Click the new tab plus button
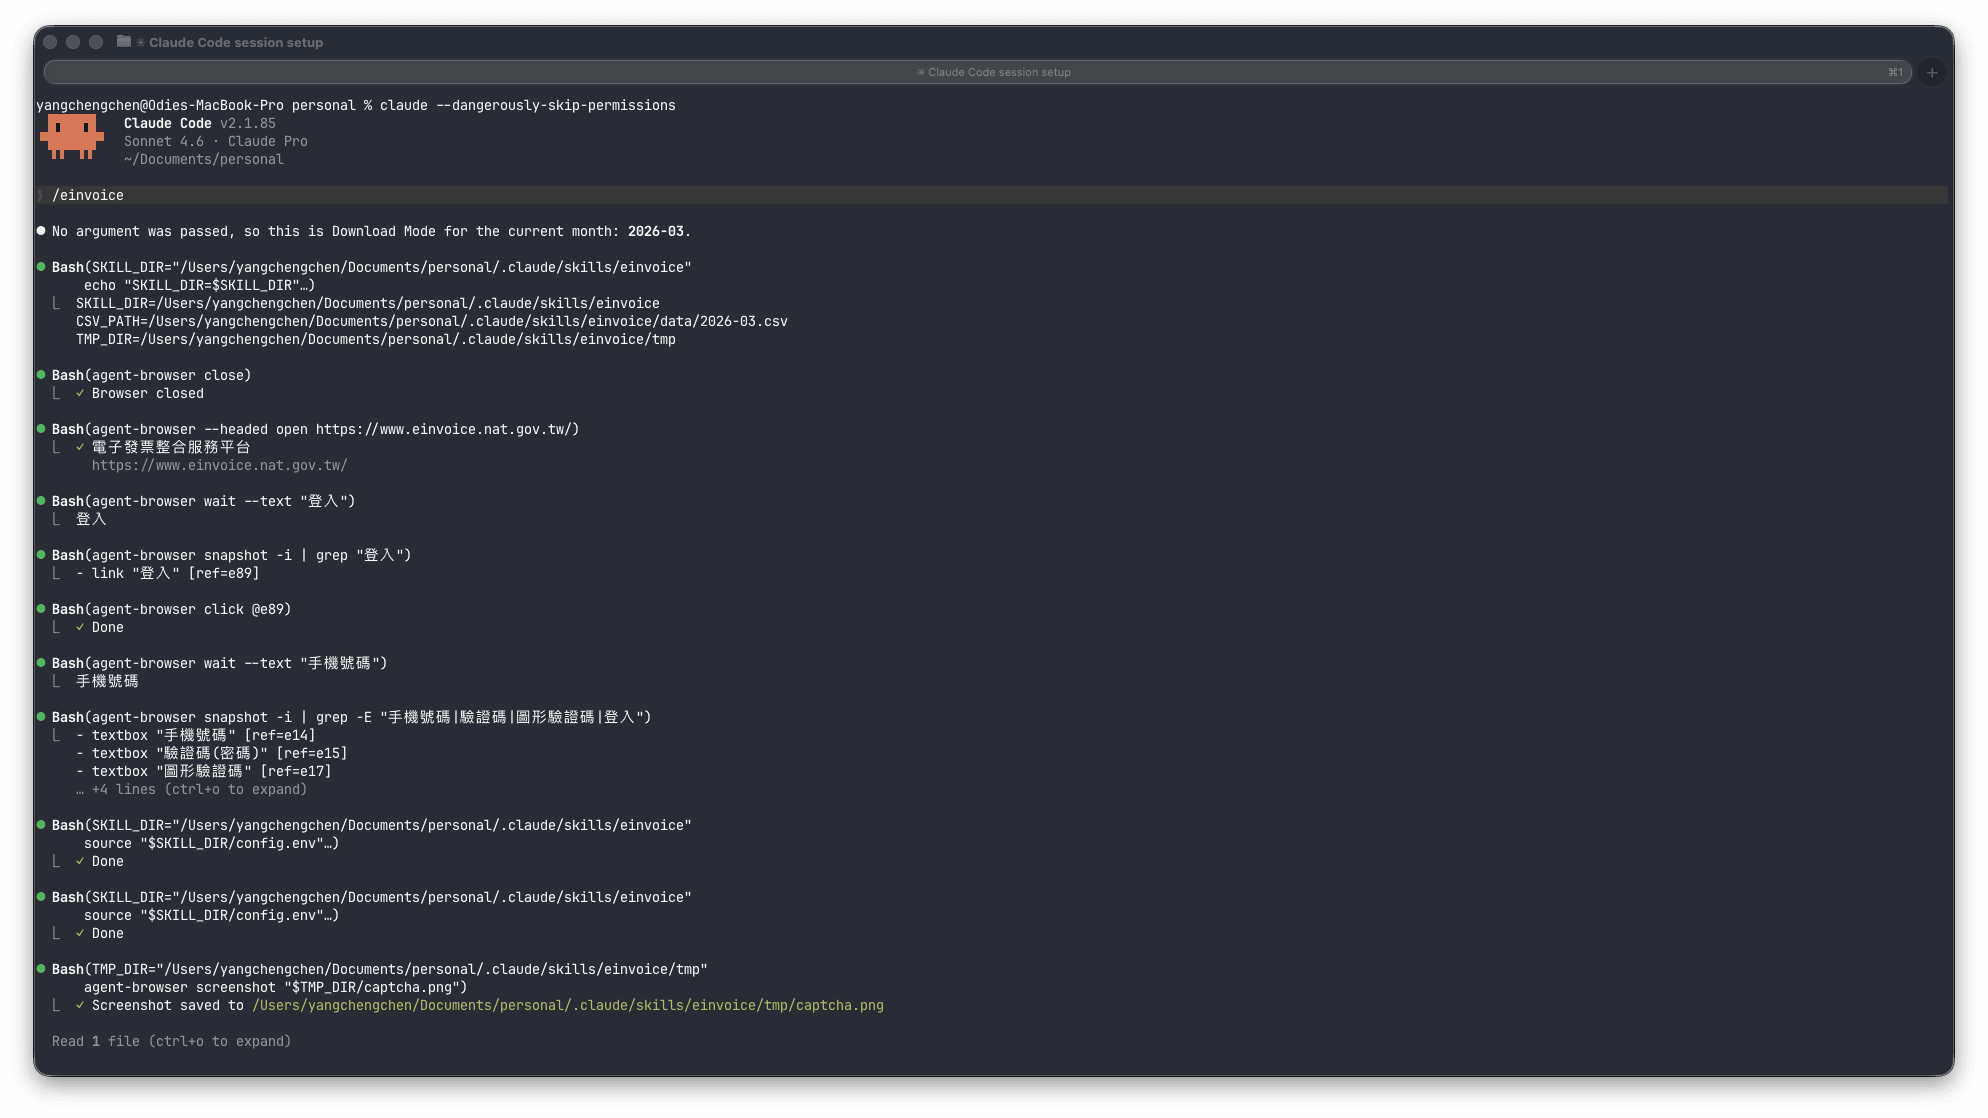 click(x=1931, y=73)
